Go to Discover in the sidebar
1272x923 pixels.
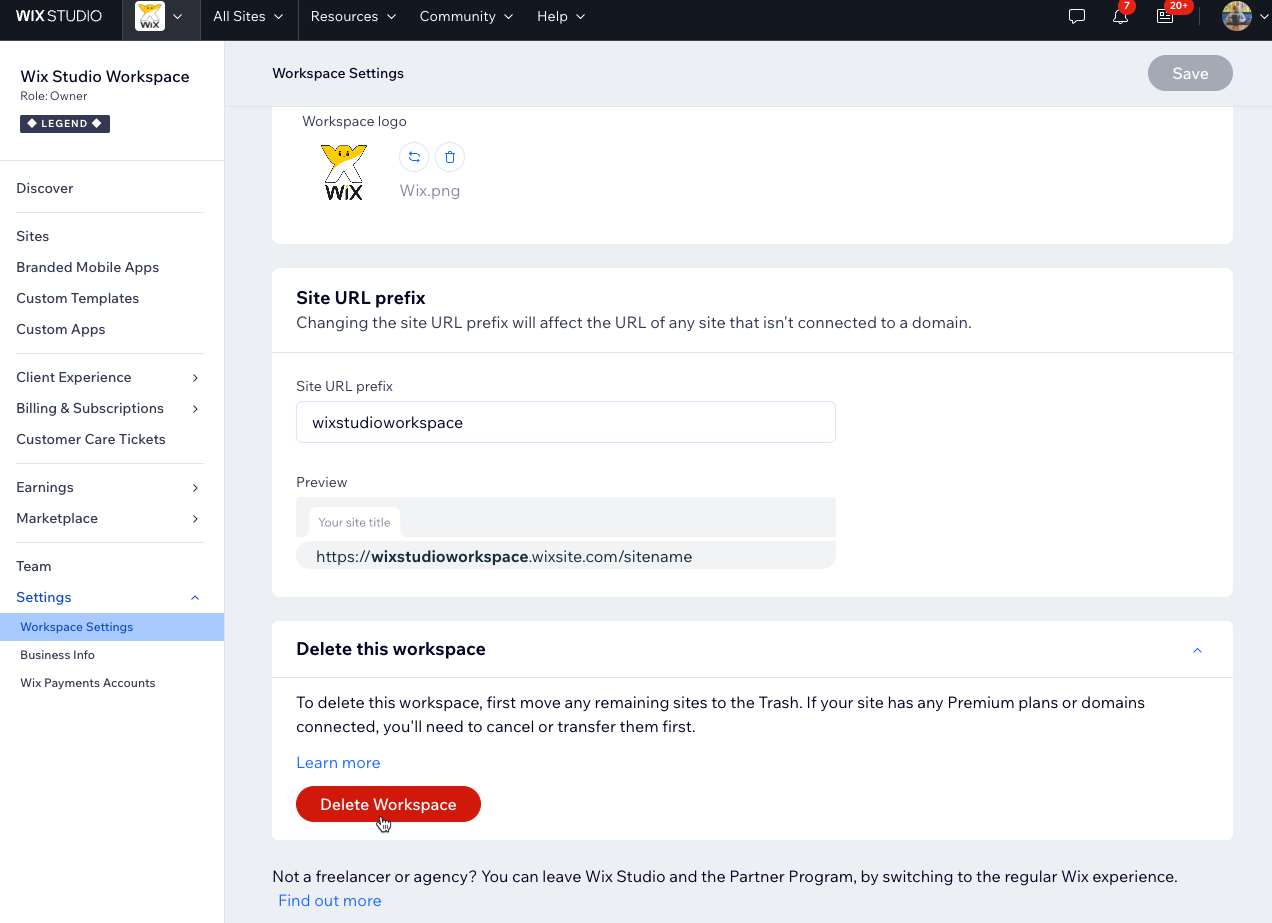tap(45, 188)
